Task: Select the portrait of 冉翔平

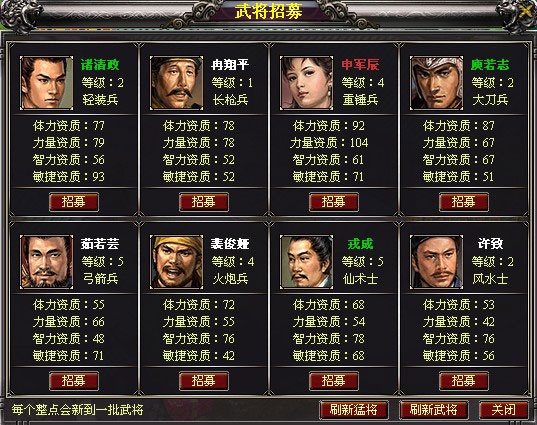Action: pos(176,83)
